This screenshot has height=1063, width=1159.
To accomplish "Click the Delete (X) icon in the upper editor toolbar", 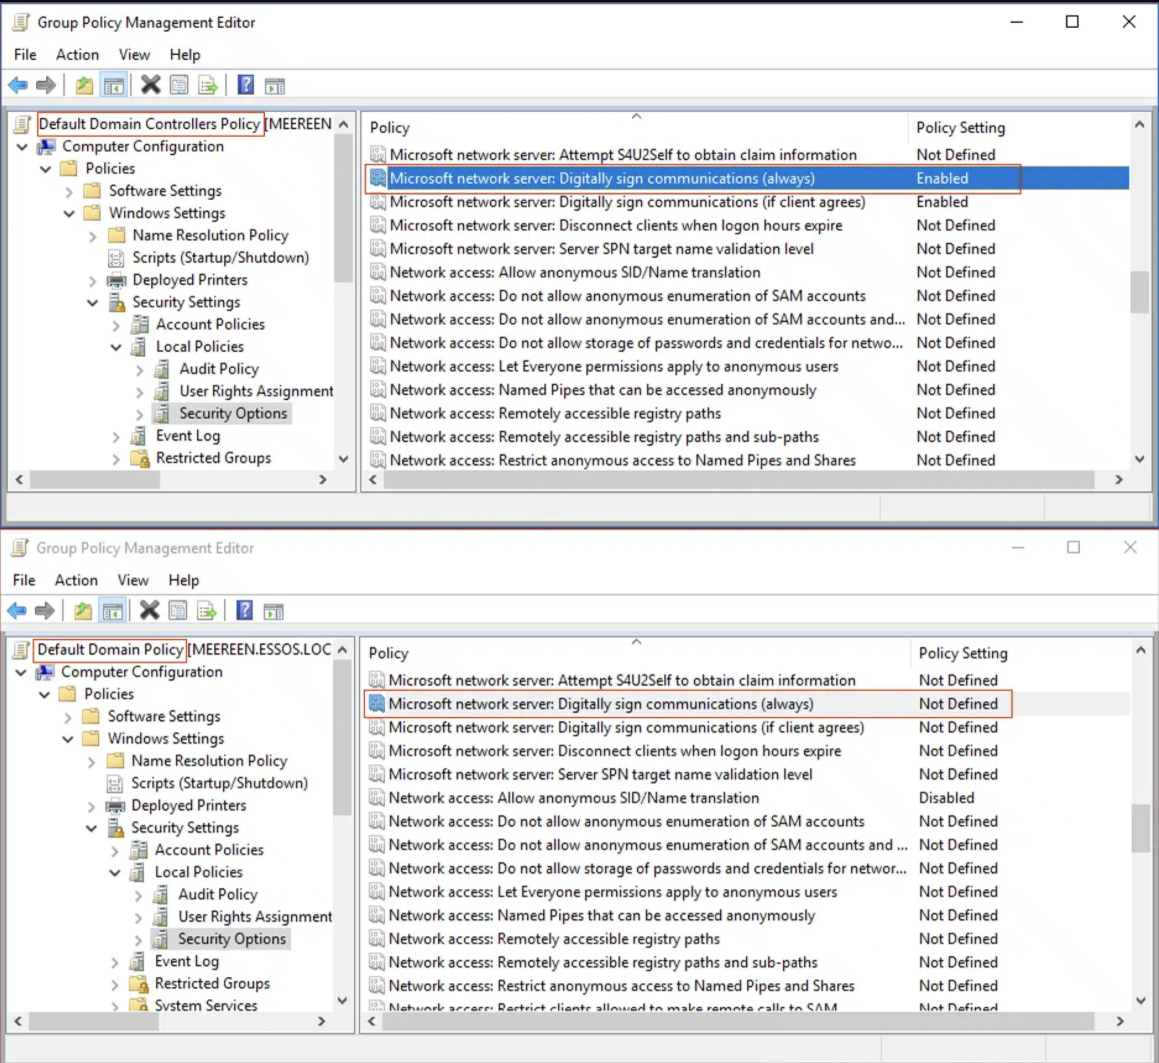I will click(x=151, y=86).
